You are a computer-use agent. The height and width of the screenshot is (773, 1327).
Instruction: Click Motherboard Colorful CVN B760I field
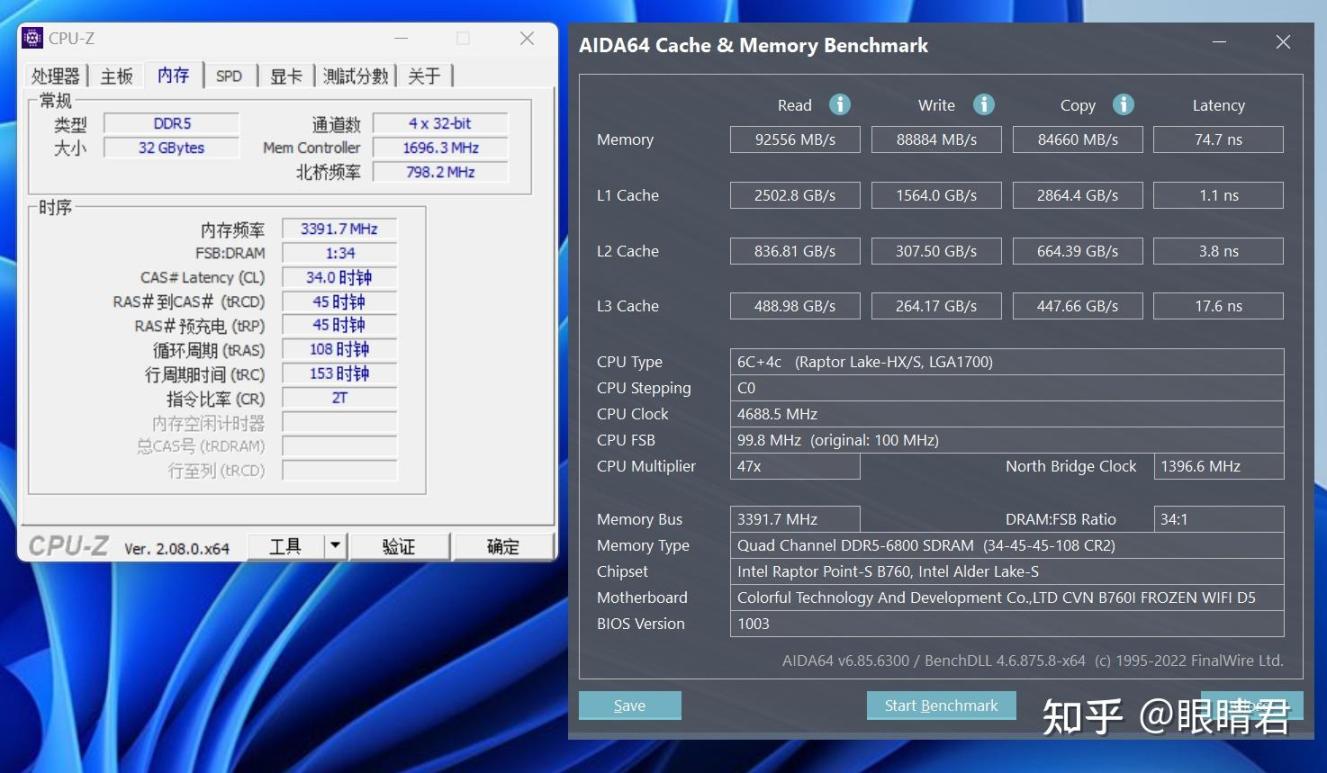pyautogui.click(x=1007, y=598)
